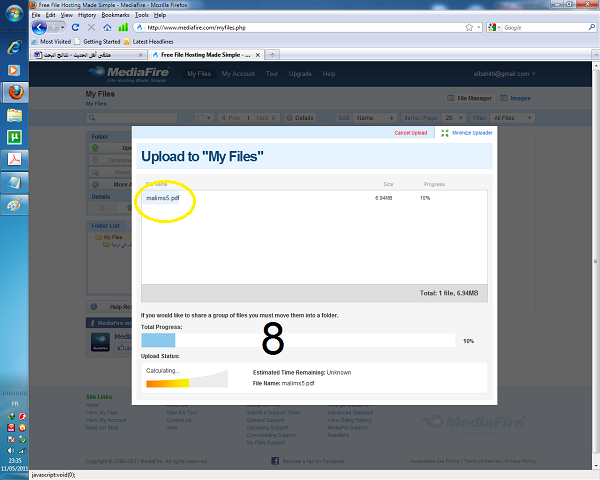Open Tour in MediaFire navigation
The width and height of the screenshot is (600, 480).
pyautogui.click(x=272, y=74)
